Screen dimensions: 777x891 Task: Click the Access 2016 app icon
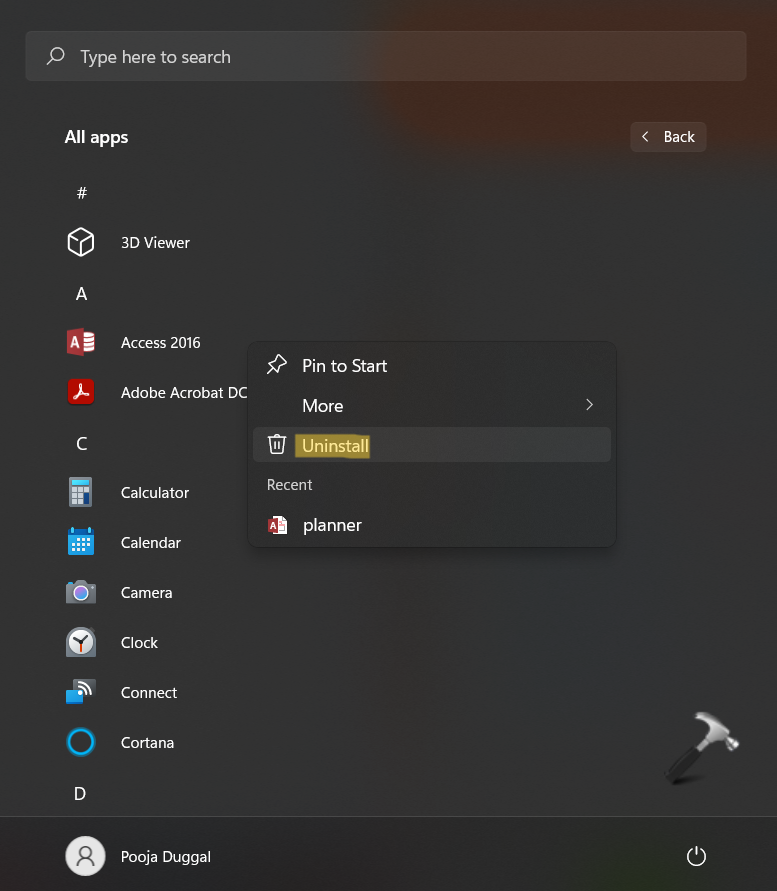pyautogui.click(x=80, y=342)
